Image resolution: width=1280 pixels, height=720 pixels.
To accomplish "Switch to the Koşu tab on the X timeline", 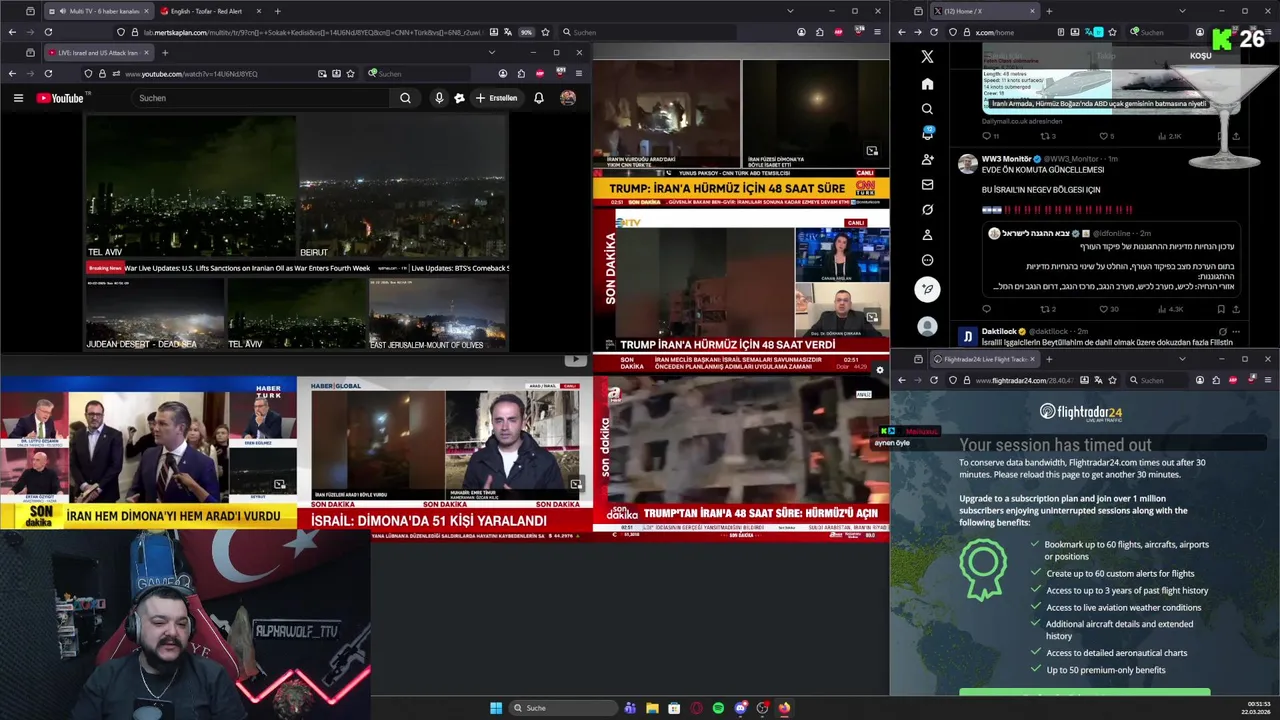I will tap(1201, 56).
